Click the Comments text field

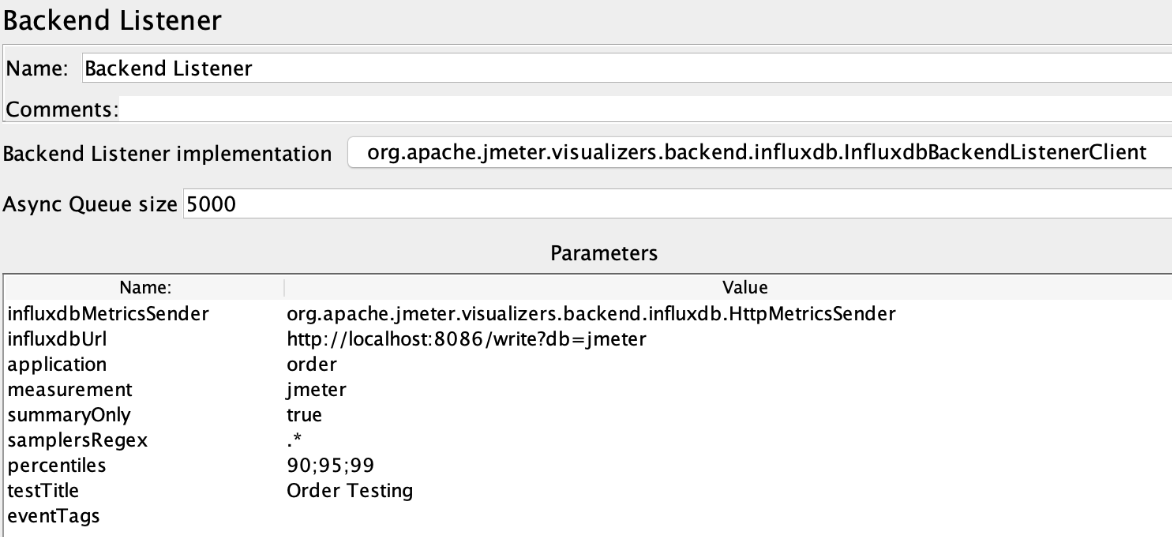[645, 109]
